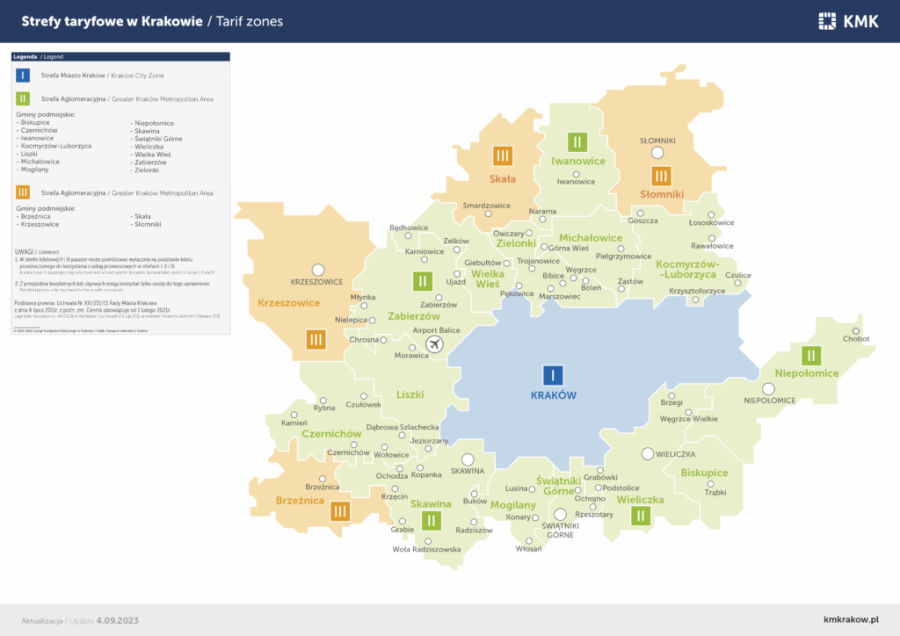Select the green zone II icon above Iwanowice
900x636 pixels.
click(x=576, y=142)
